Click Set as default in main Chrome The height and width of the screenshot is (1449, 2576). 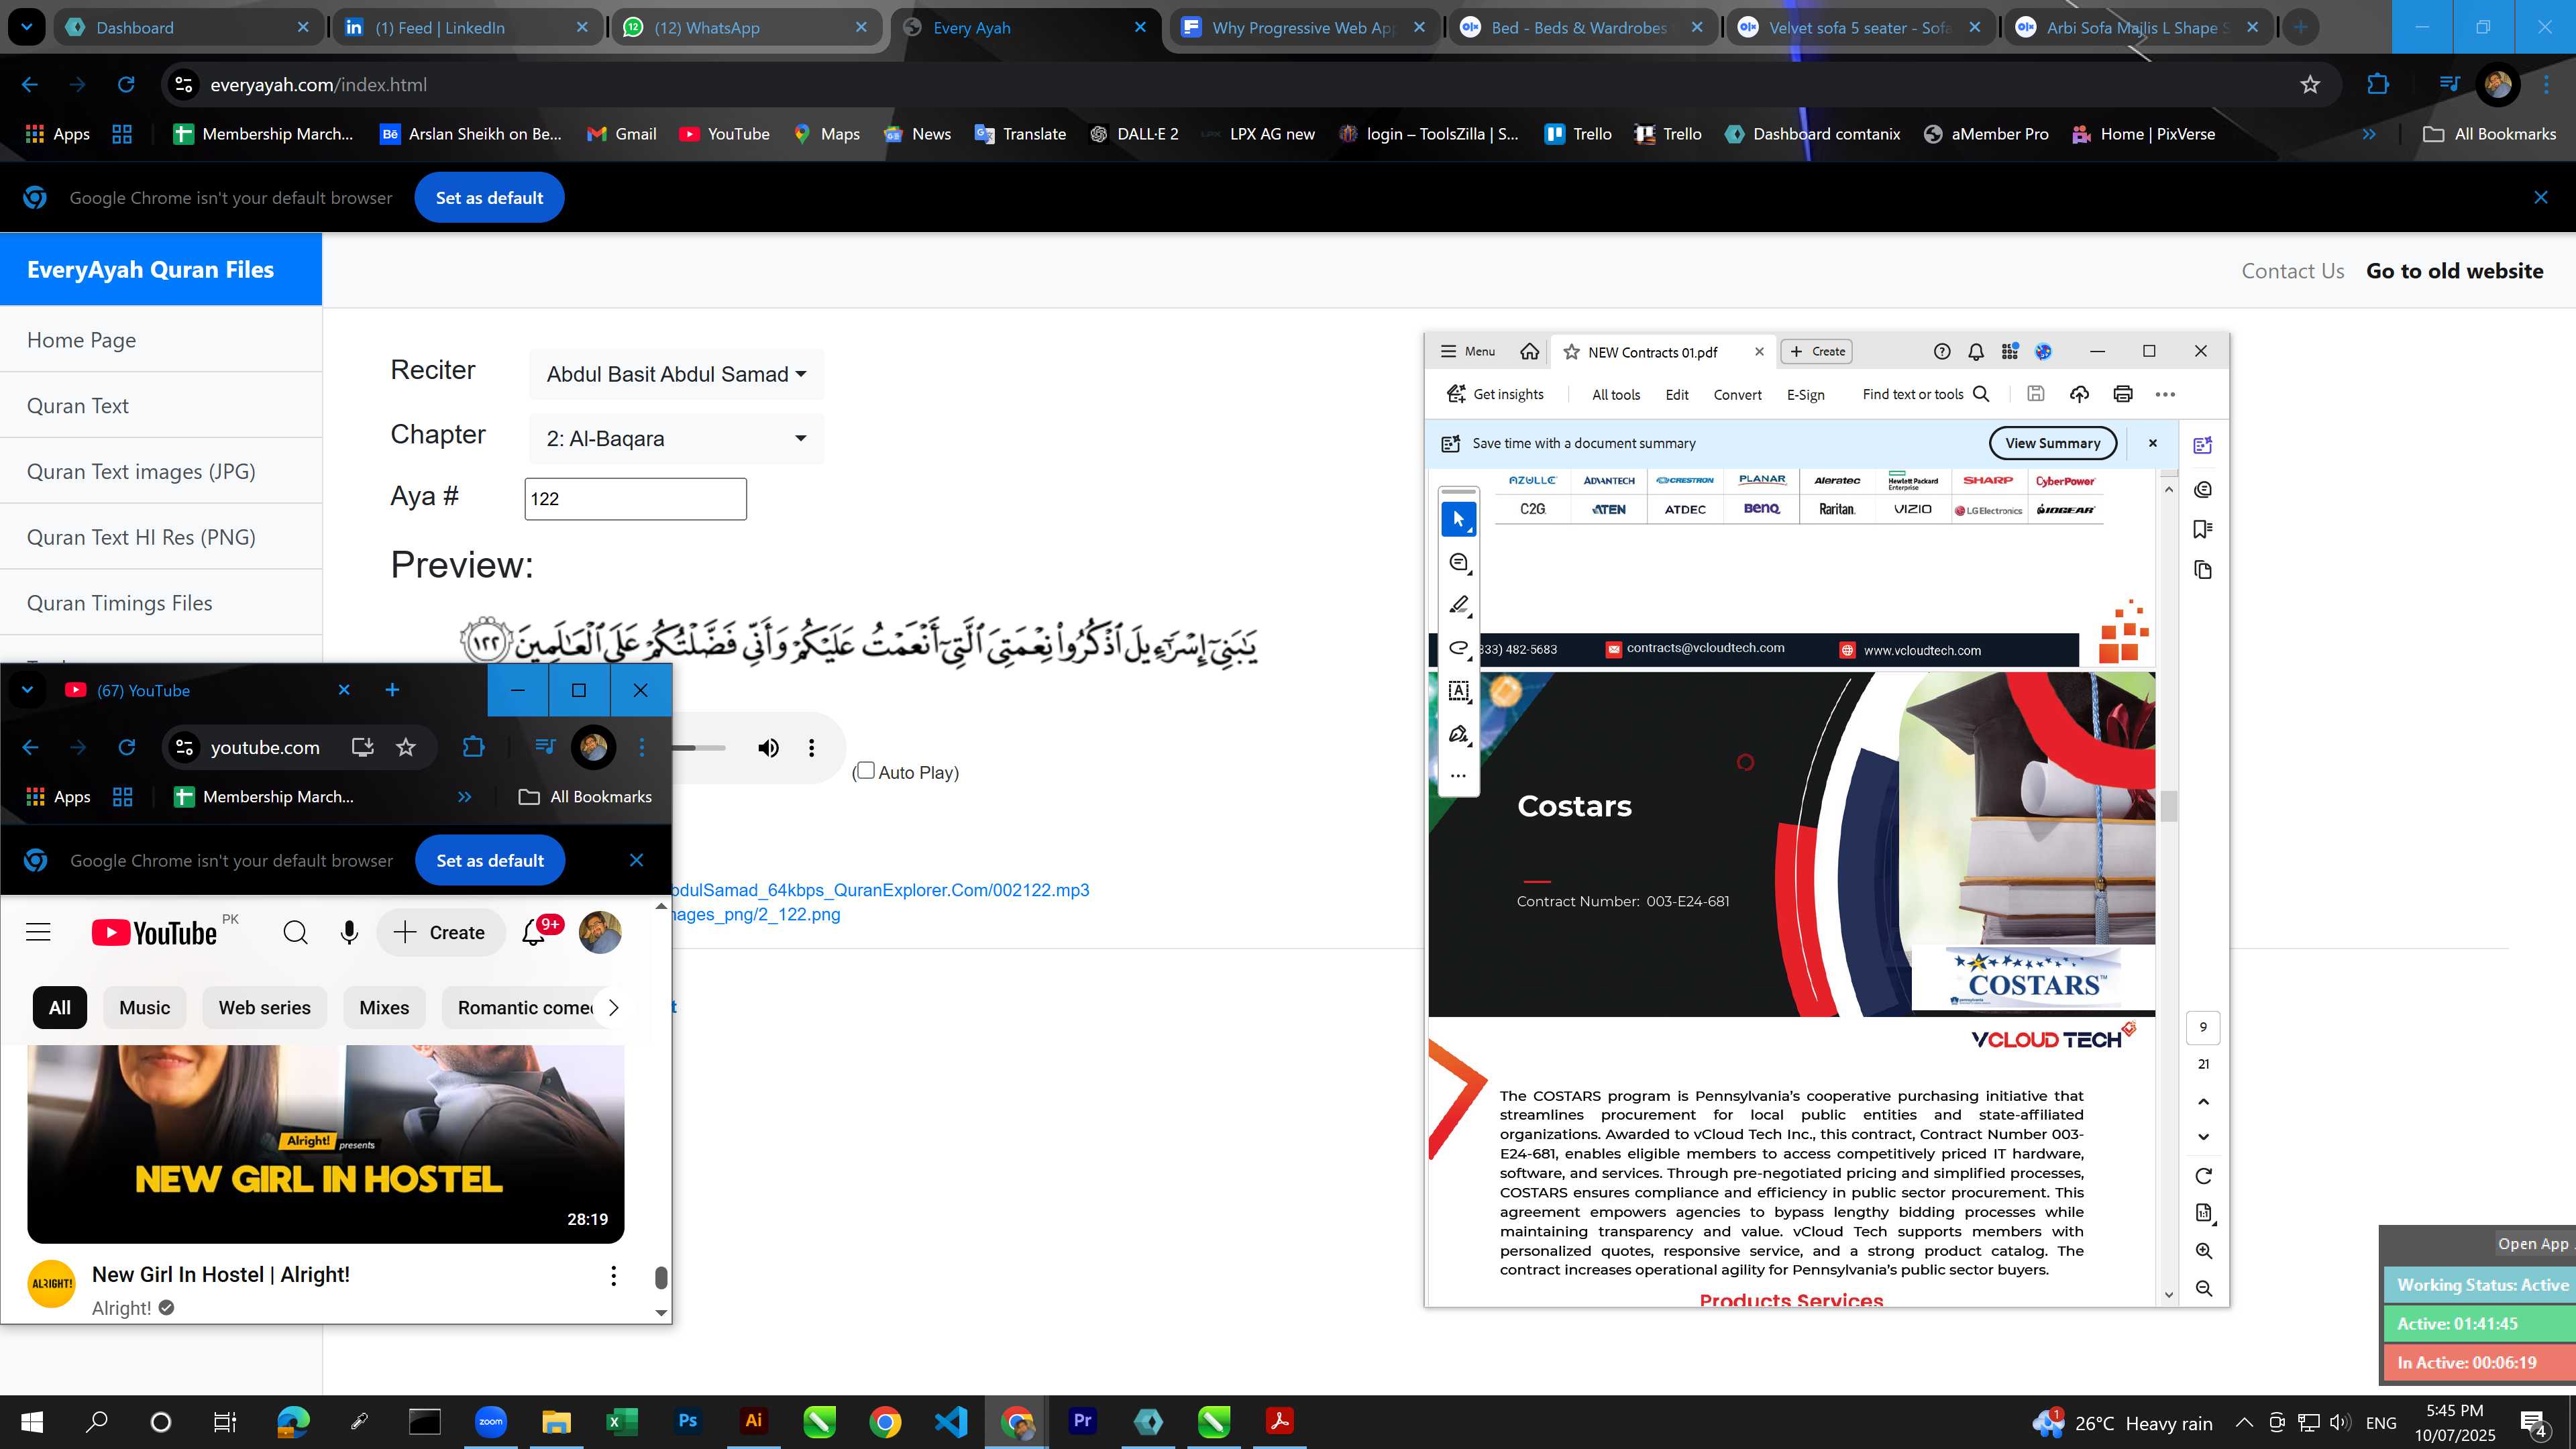(489, 198)
